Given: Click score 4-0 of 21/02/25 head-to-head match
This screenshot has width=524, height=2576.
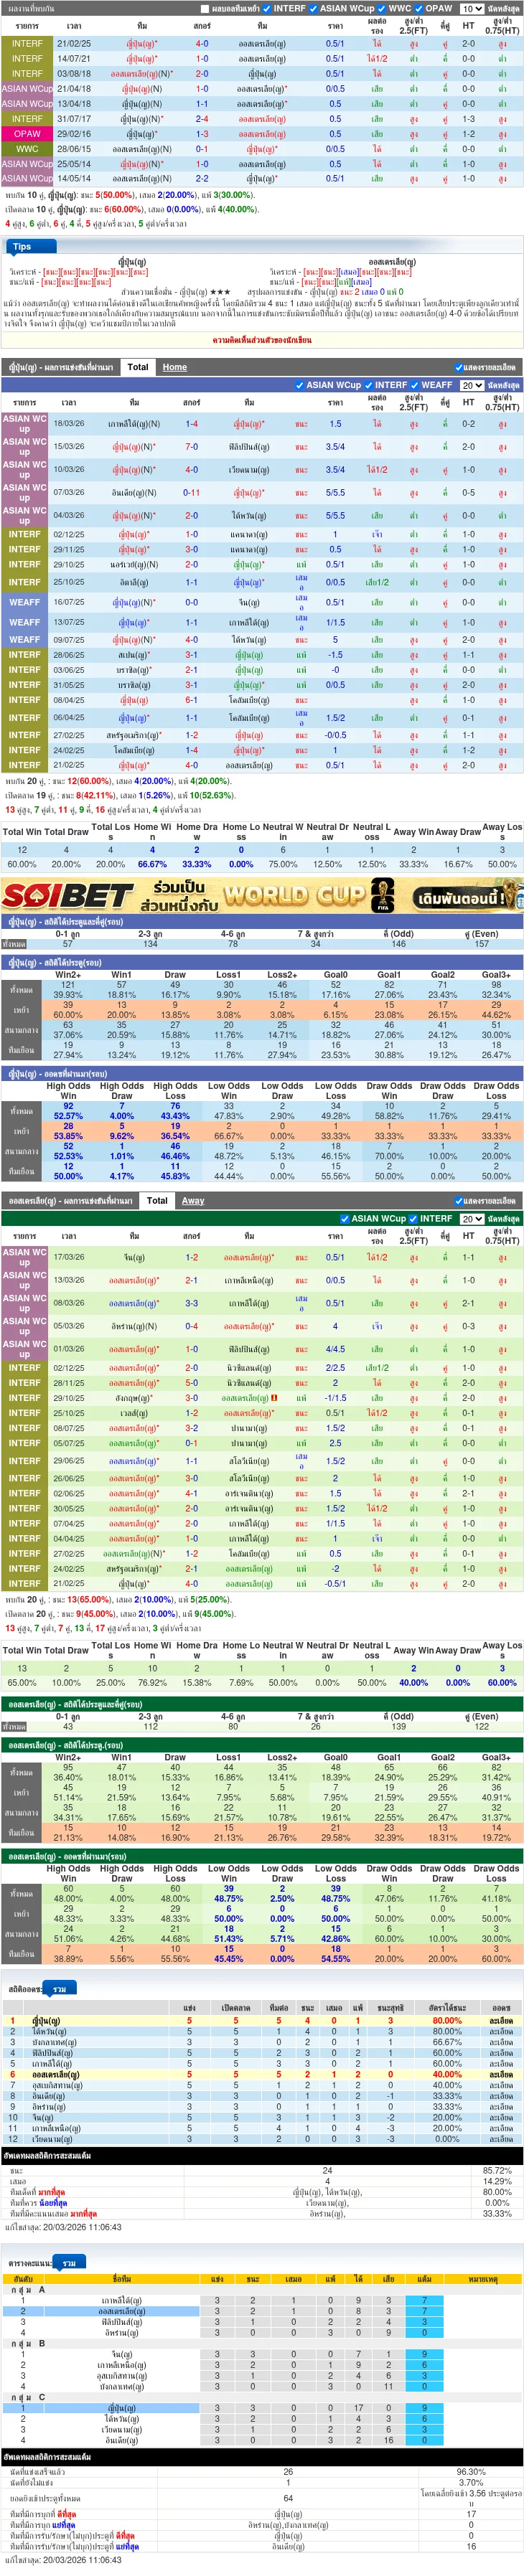Looking at the screenshot, I should click(202, 44).
